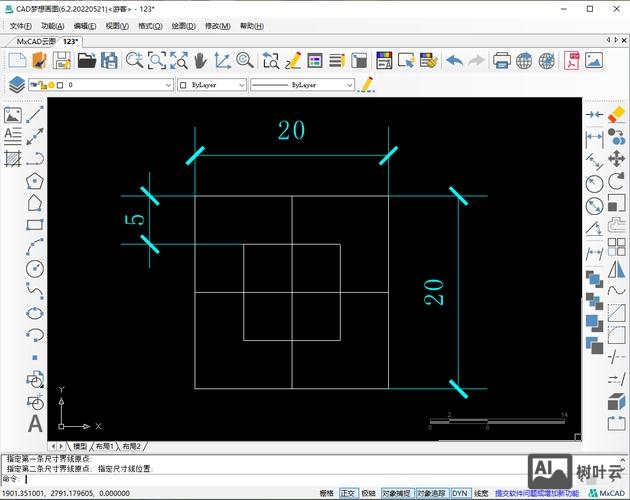Click the command line input field
The width and height of the screenshot is (630, 500).
click(300, 478)
